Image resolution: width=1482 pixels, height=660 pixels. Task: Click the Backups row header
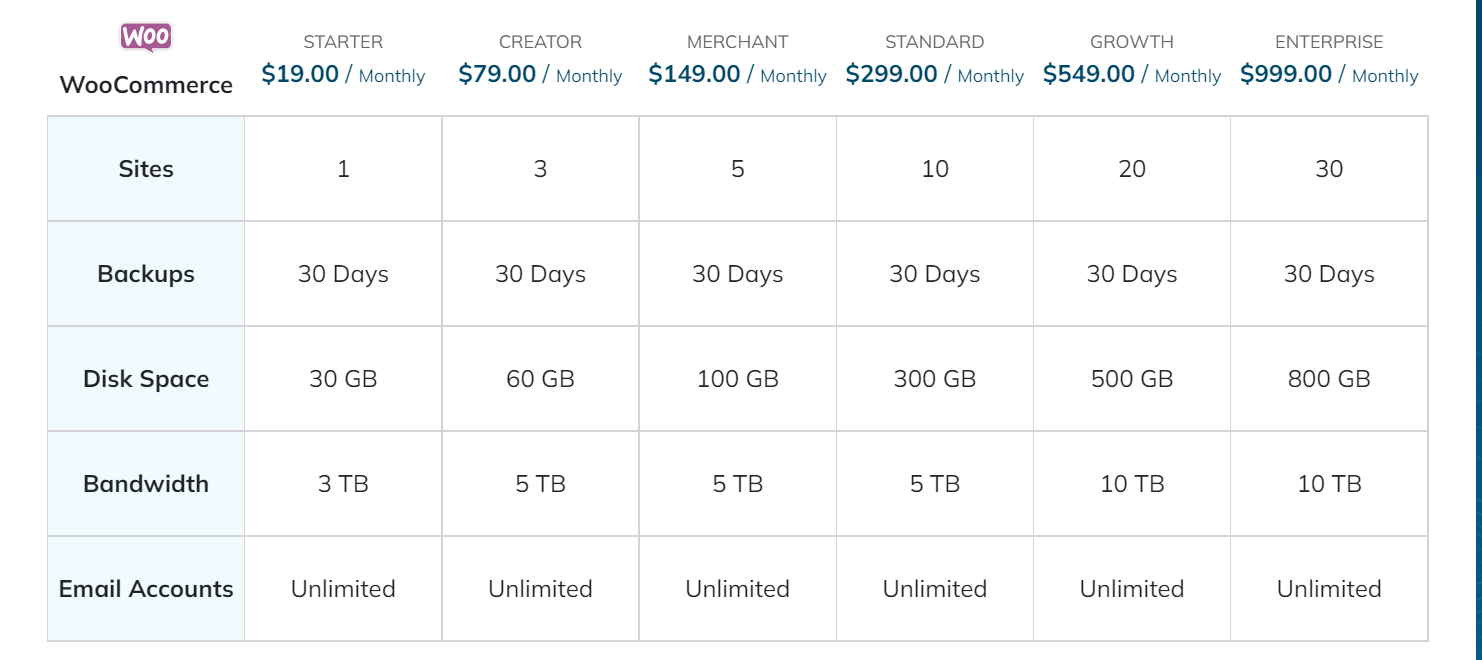(146, 274)
